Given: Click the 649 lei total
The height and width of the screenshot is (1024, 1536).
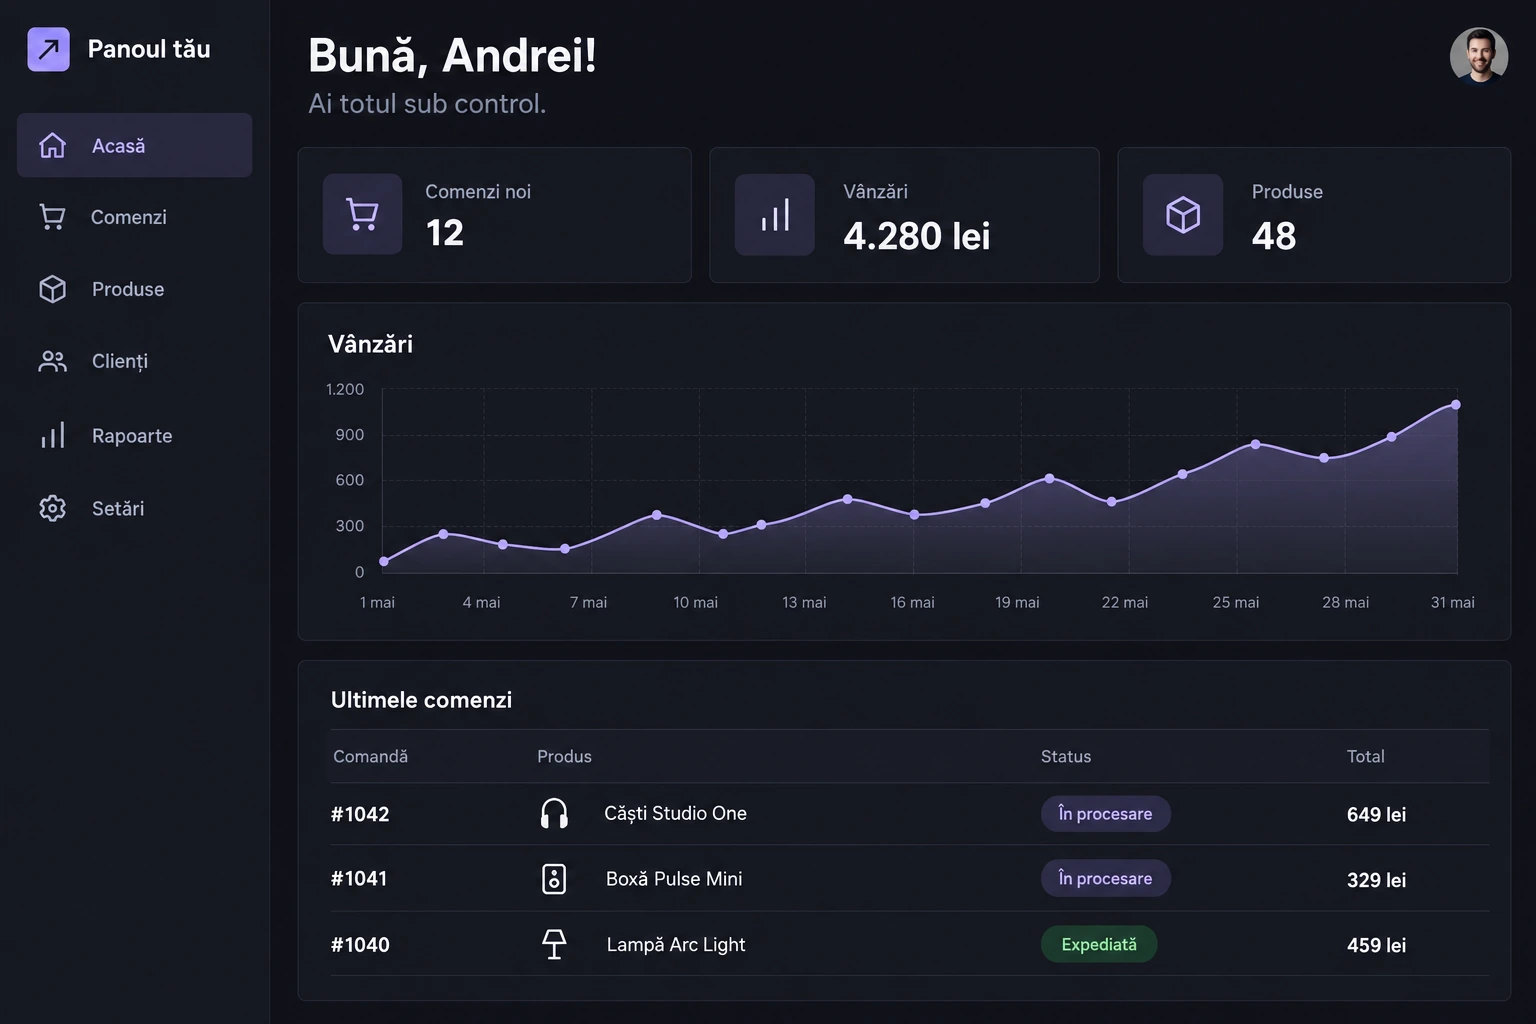Looking at the screenshot, I should click(x=1376, y=815).
